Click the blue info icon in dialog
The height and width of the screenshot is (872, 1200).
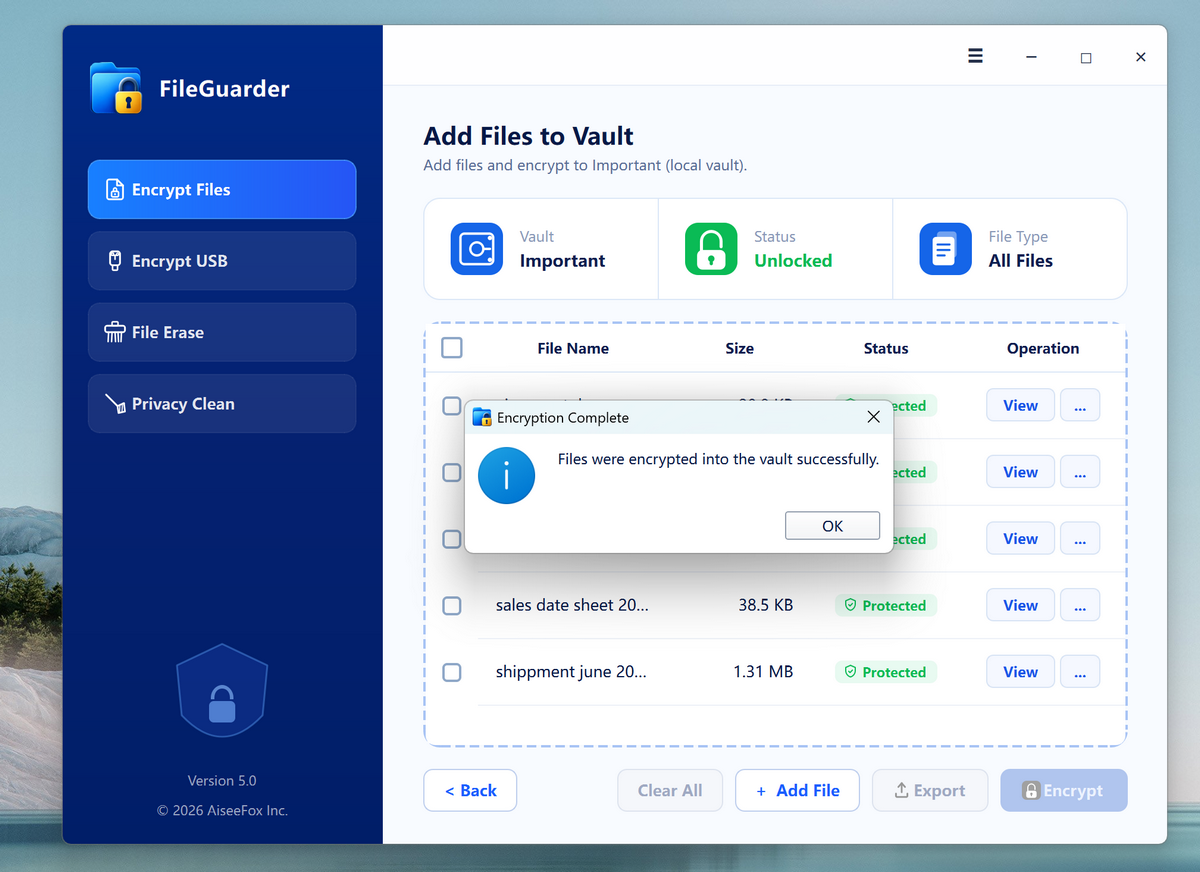pos(506,475)
